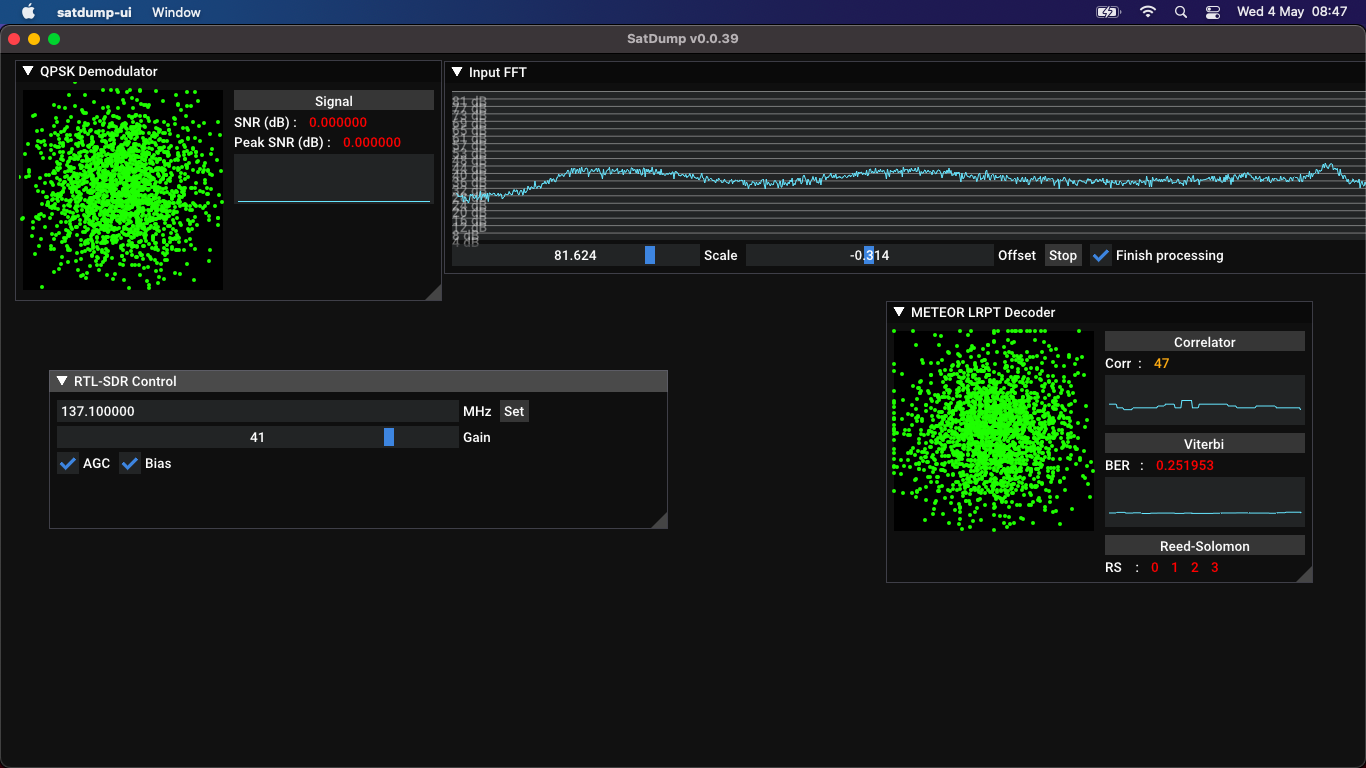The image size is (1366, 768).
Task: Adjust the FFT Scale slider handle
Action: tap(650, 255)
